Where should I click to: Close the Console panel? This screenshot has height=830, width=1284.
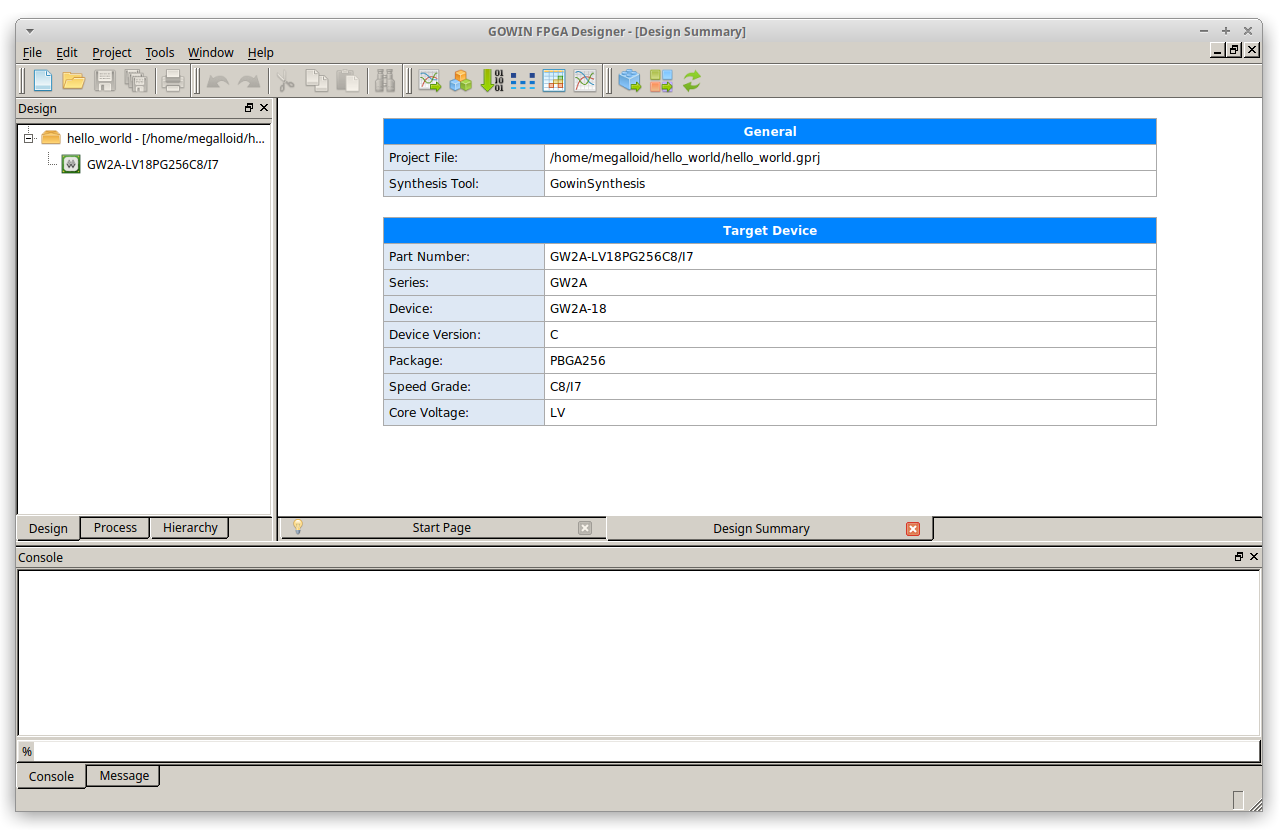click(1254, 557)
